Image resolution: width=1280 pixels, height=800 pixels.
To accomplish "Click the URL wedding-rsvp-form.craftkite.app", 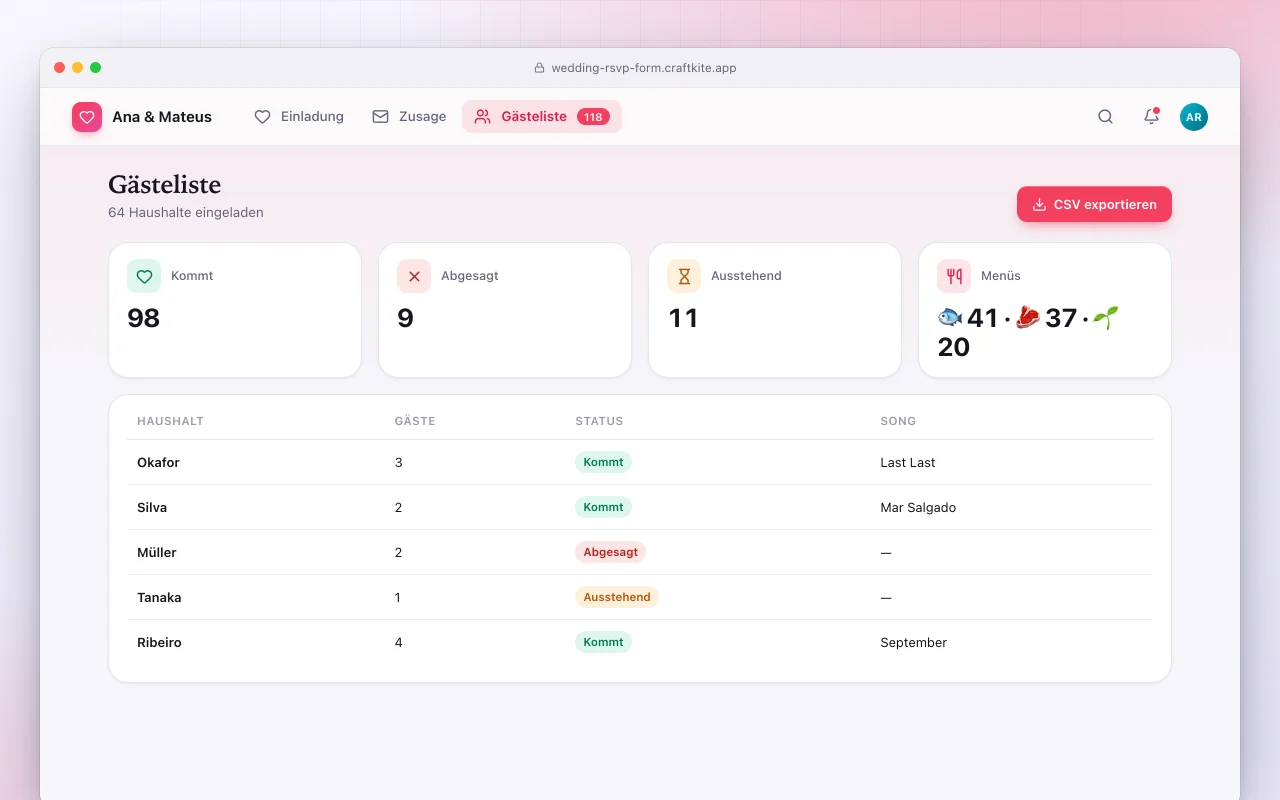I will pyautogui.click(x=644, y=68).
